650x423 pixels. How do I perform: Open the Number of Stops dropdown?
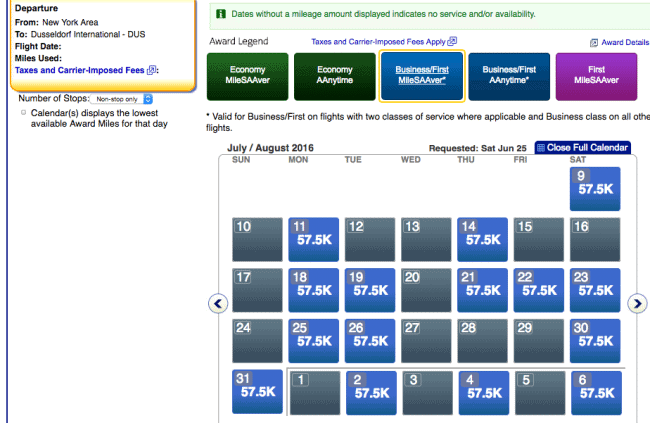pyautogui.click(x=121, y=99)
